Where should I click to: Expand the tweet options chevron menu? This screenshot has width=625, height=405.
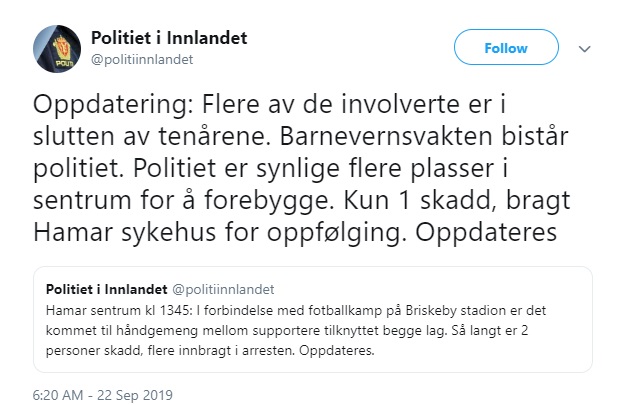coord(585,48)
